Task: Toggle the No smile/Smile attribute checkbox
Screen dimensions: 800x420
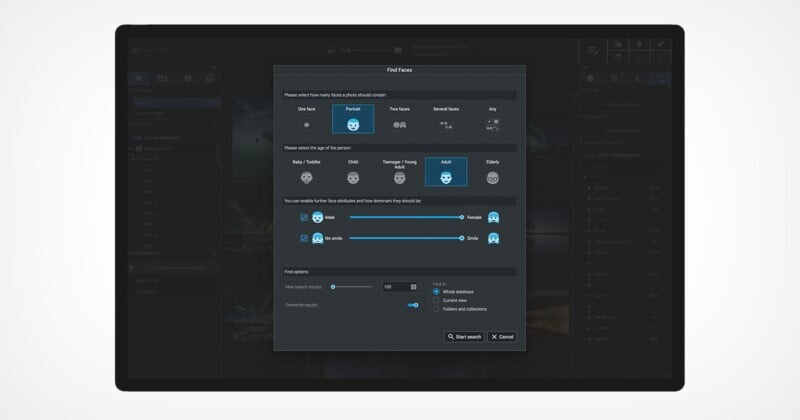Action: [x=304, y=238]
